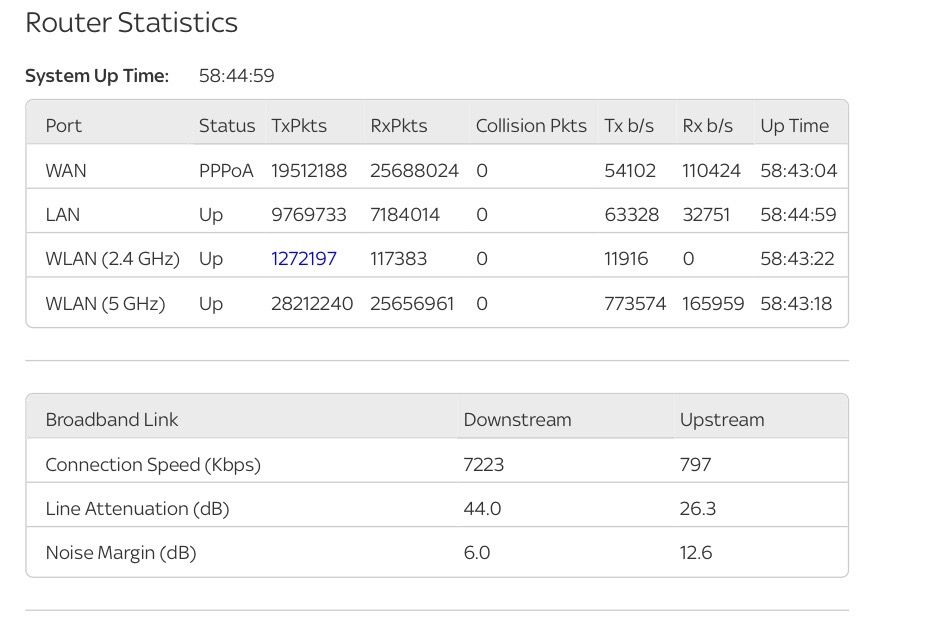Select the WAN port row label

[66, 171]
